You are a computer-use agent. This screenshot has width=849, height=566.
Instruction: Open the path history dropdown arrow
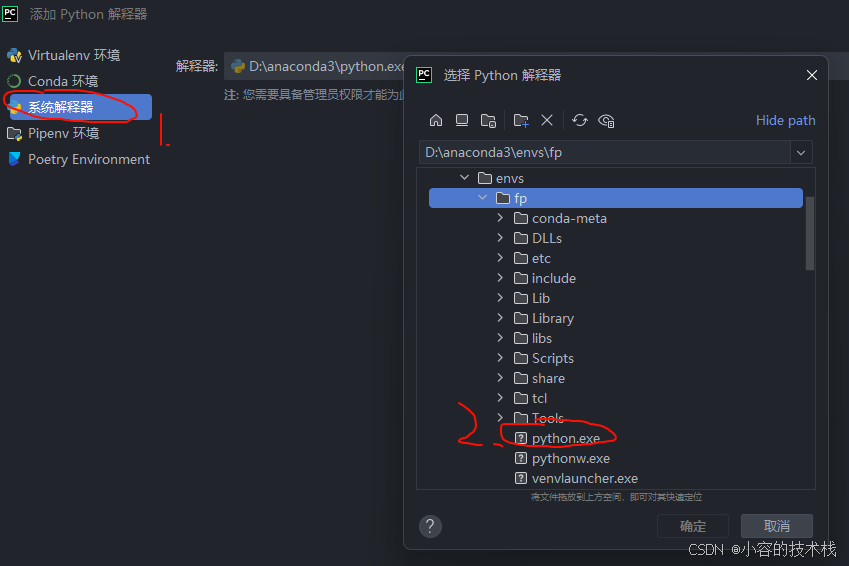coord(801,153)
